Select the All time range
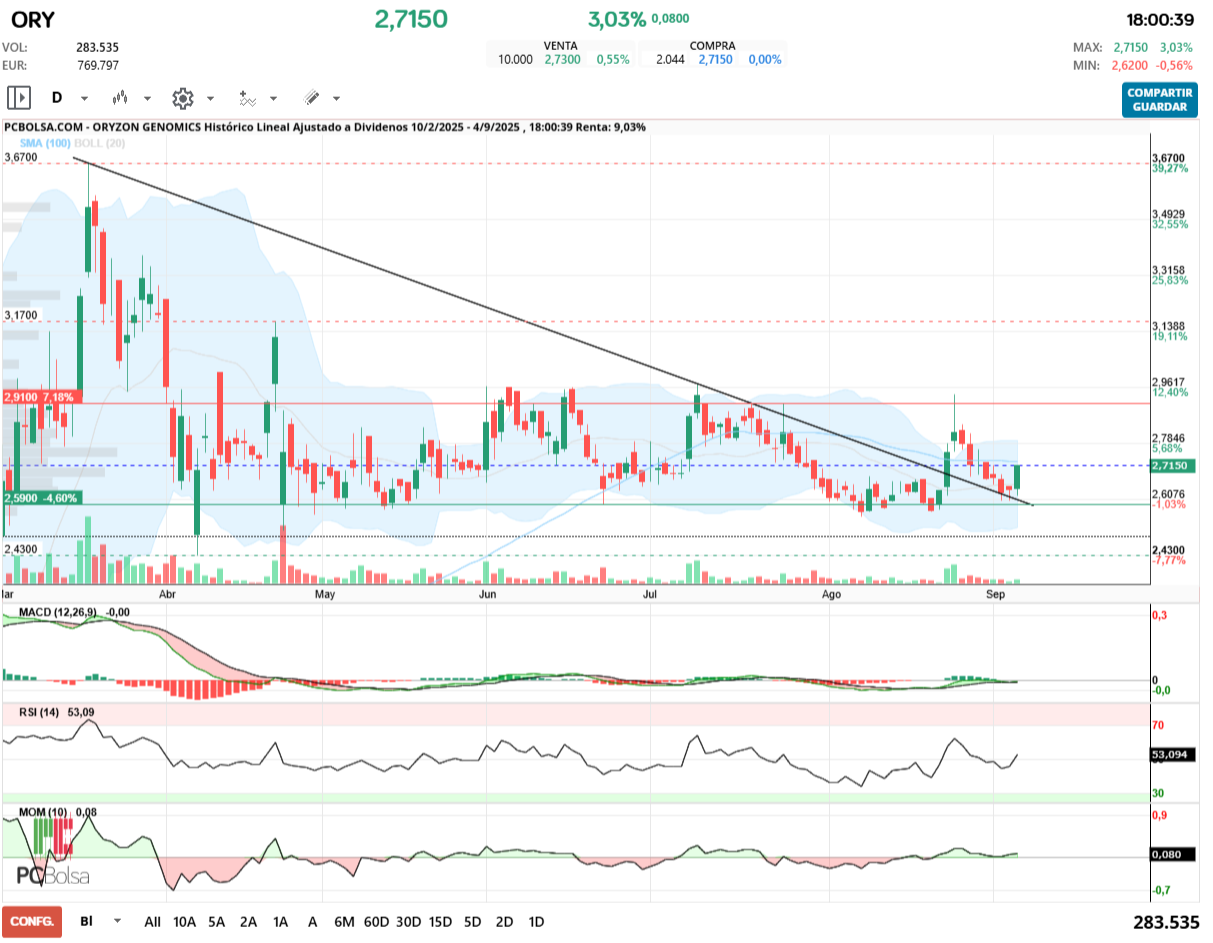 (152, 921)
